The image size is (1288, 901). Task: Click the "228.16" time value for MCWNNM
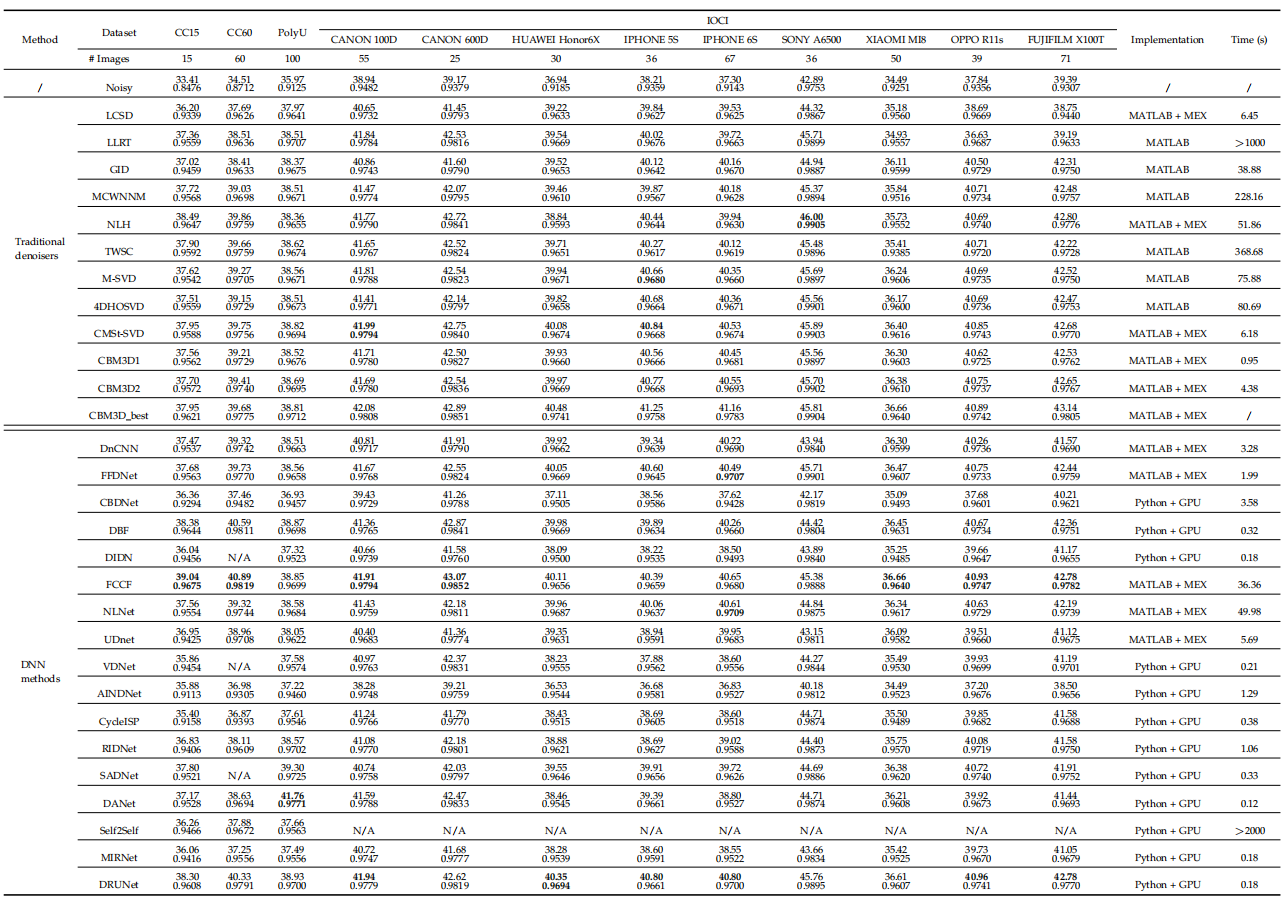click(x=1248, y=197)
